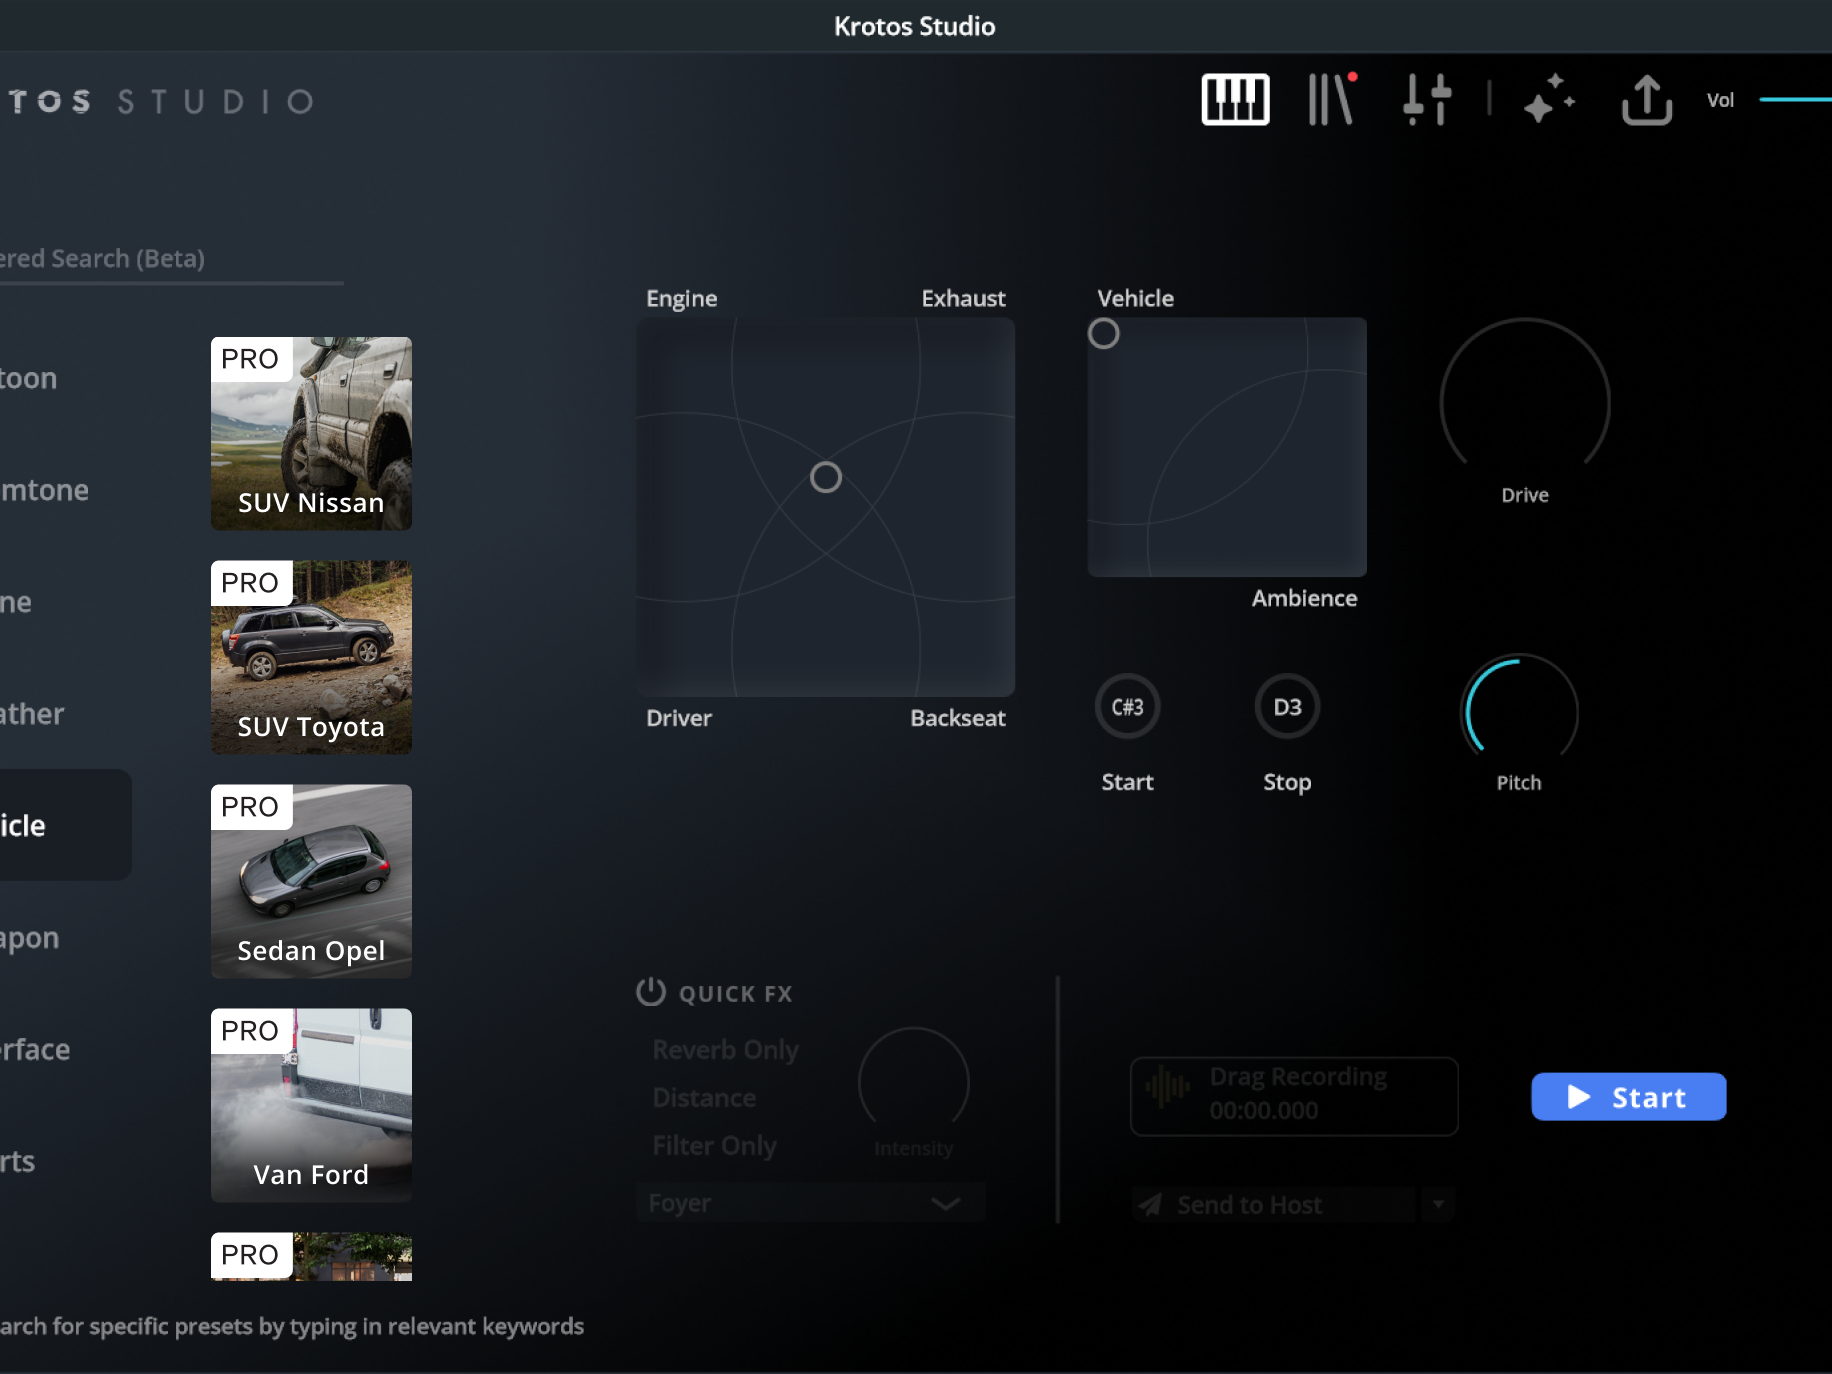Click the PRO badge on Sedan Opel
The height and width of the screenshot is (1374, 1832).
[x=250, y=807]
